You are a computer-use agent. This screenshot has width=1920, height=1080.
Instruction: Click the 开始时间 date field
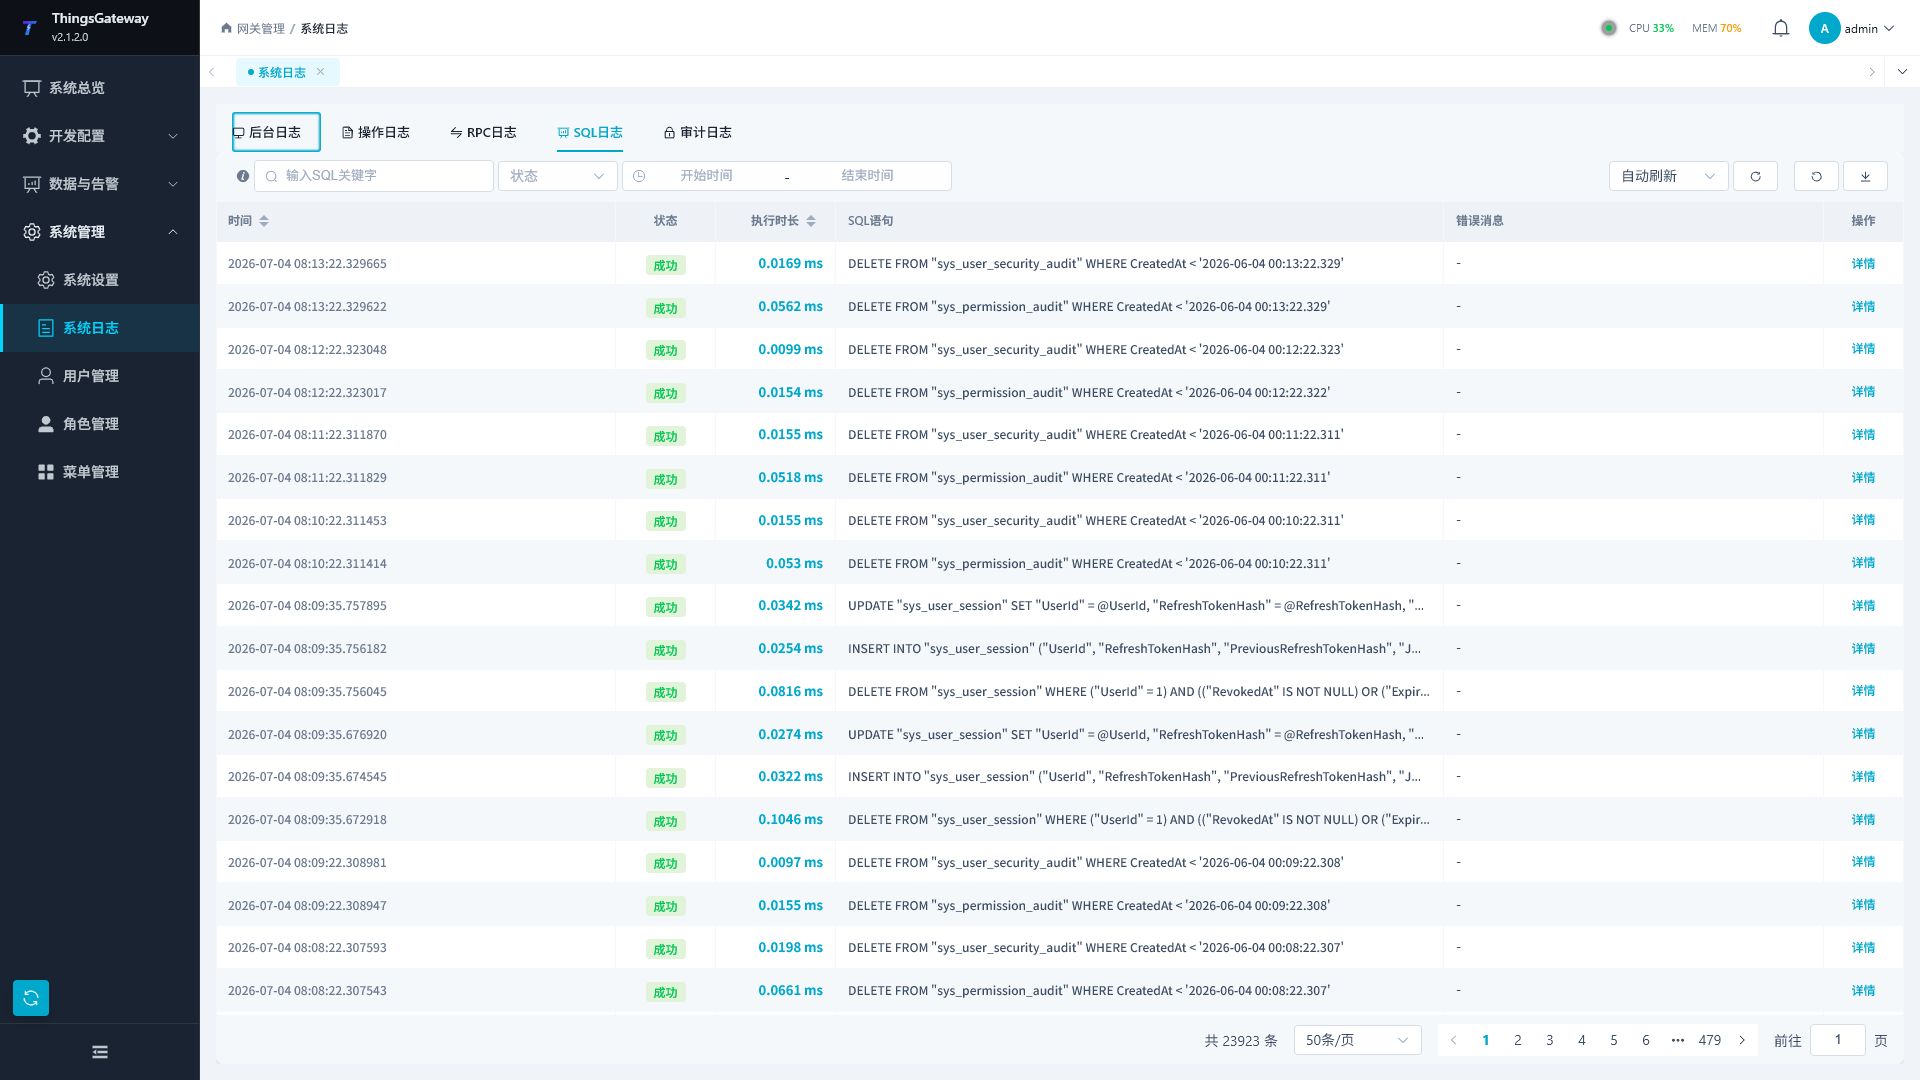tap(706, 176)
